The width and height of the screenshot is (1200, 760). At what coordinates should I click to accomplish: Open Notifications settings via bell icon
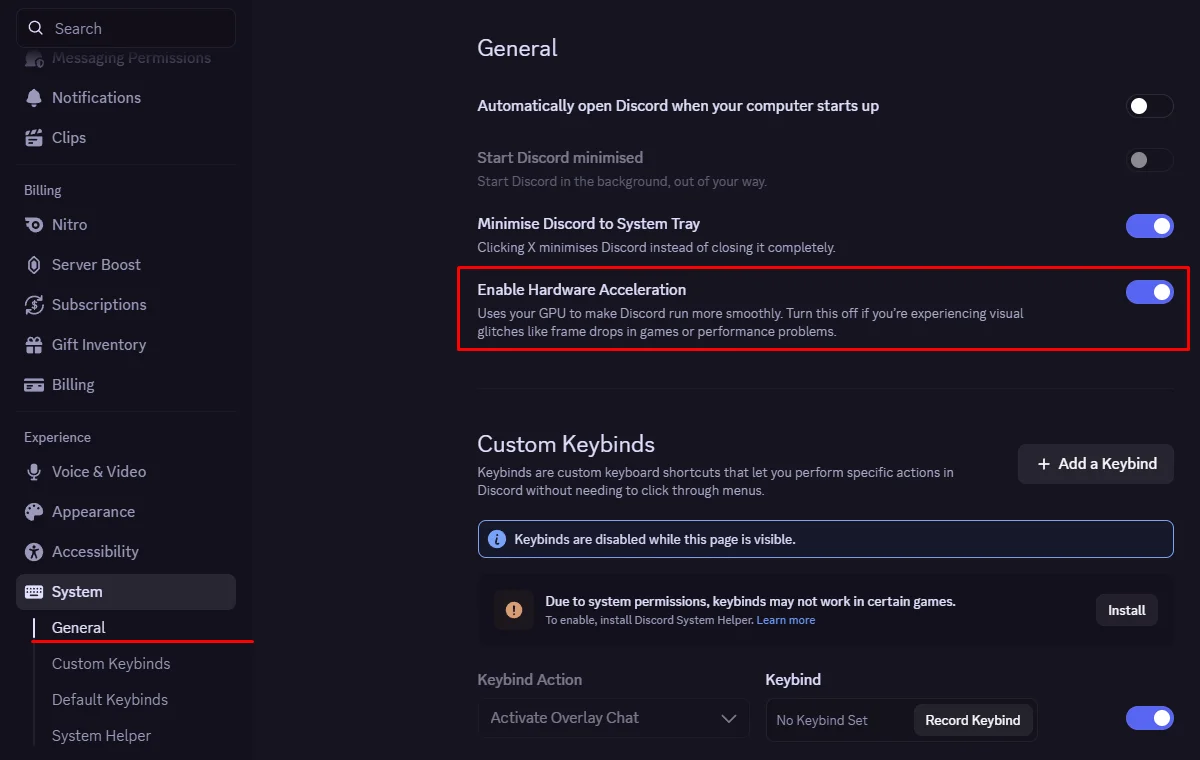pyautogui.click(x=35, y=97)
